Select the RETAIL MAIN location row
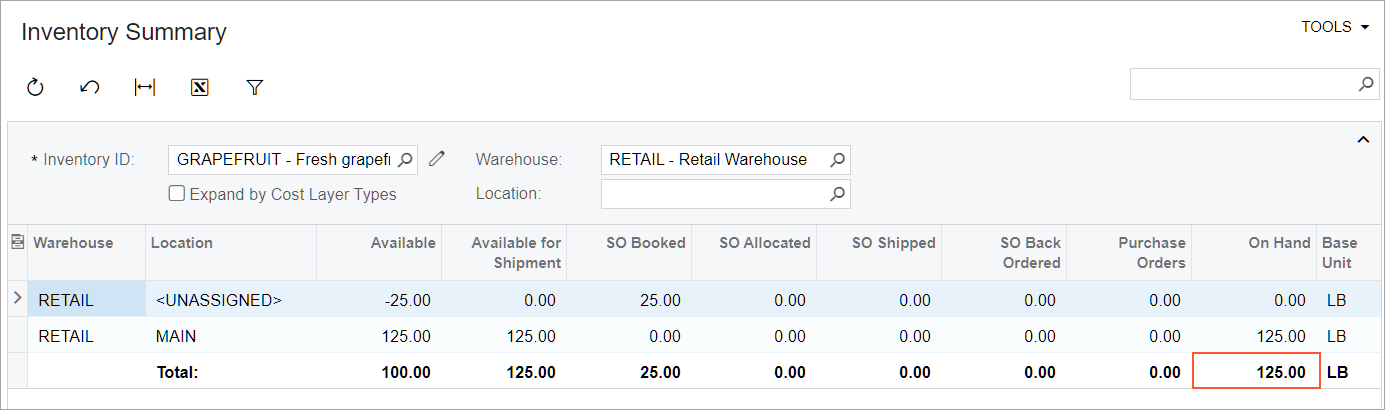The image size is (1385, 410). (x=175, y=337)
